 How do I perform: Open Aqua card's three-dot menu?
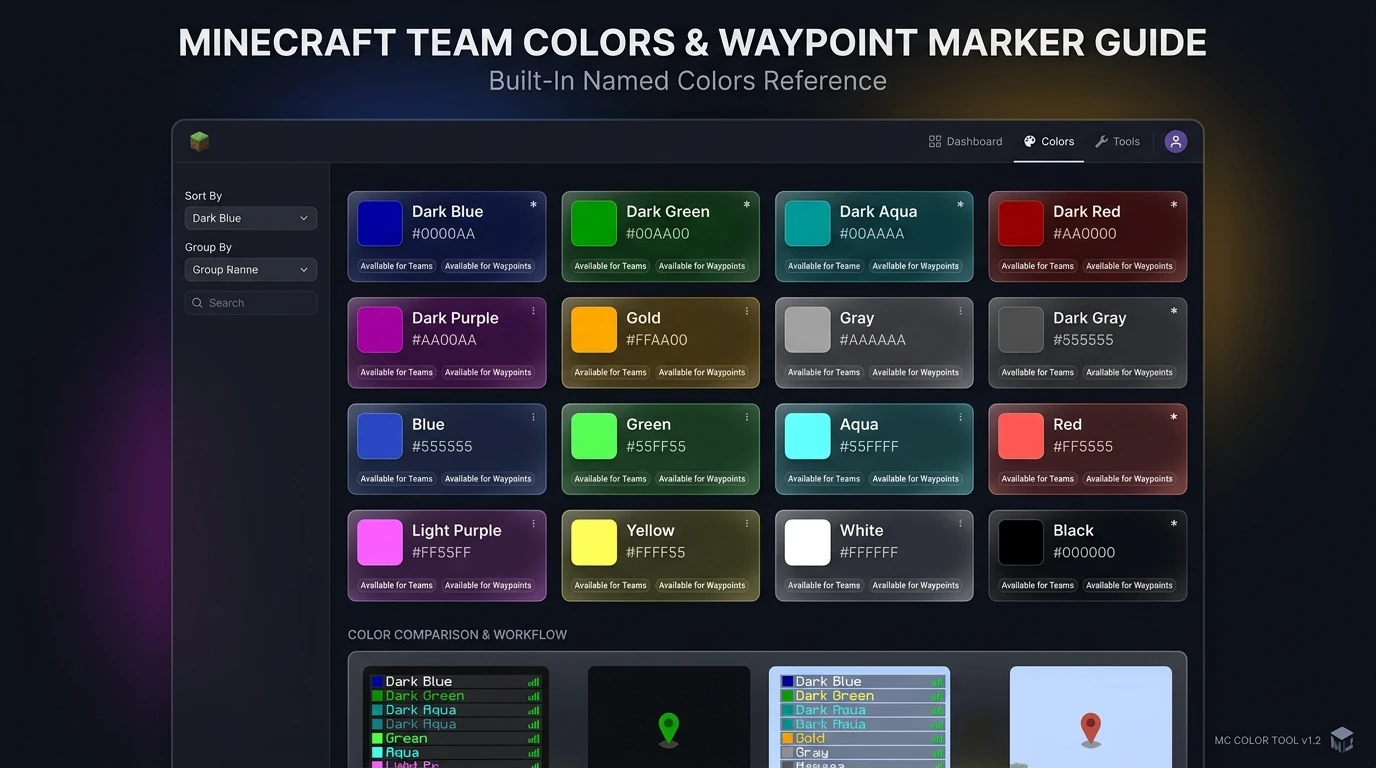coord(960,417)
